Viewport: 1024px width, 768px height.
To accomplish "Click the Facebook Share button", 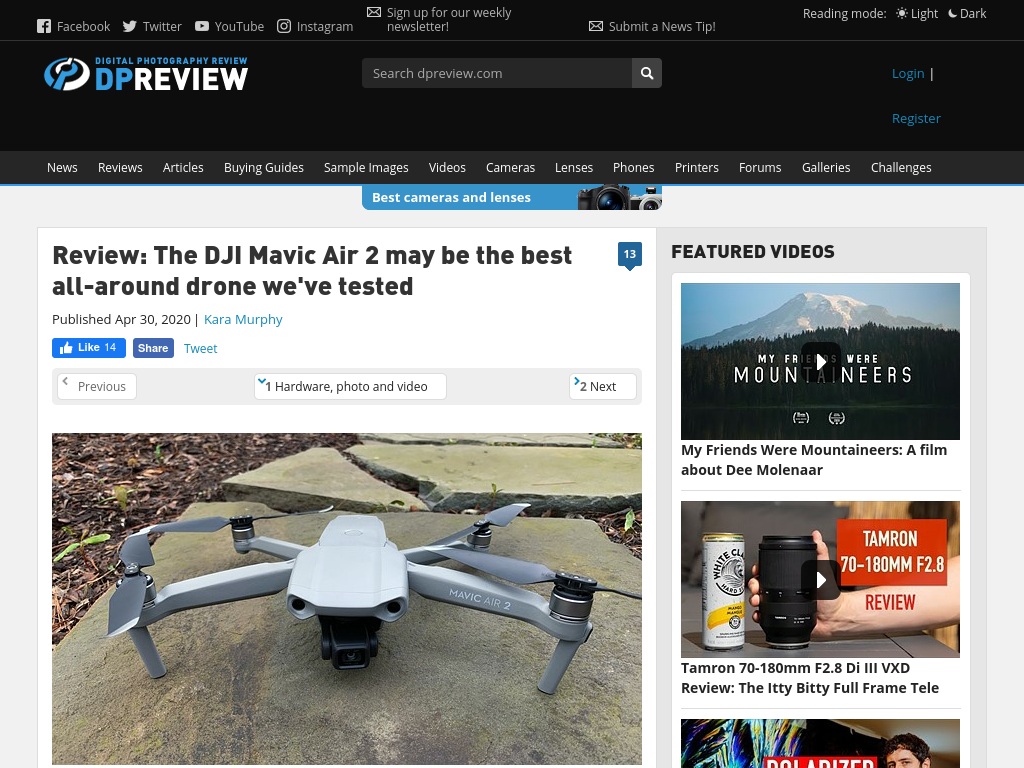I will tap(153, 348).
